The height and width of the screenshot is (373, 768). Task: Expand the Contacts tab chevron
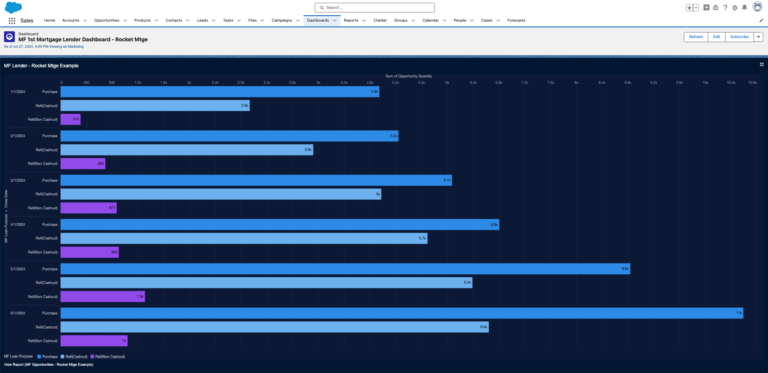188,21
